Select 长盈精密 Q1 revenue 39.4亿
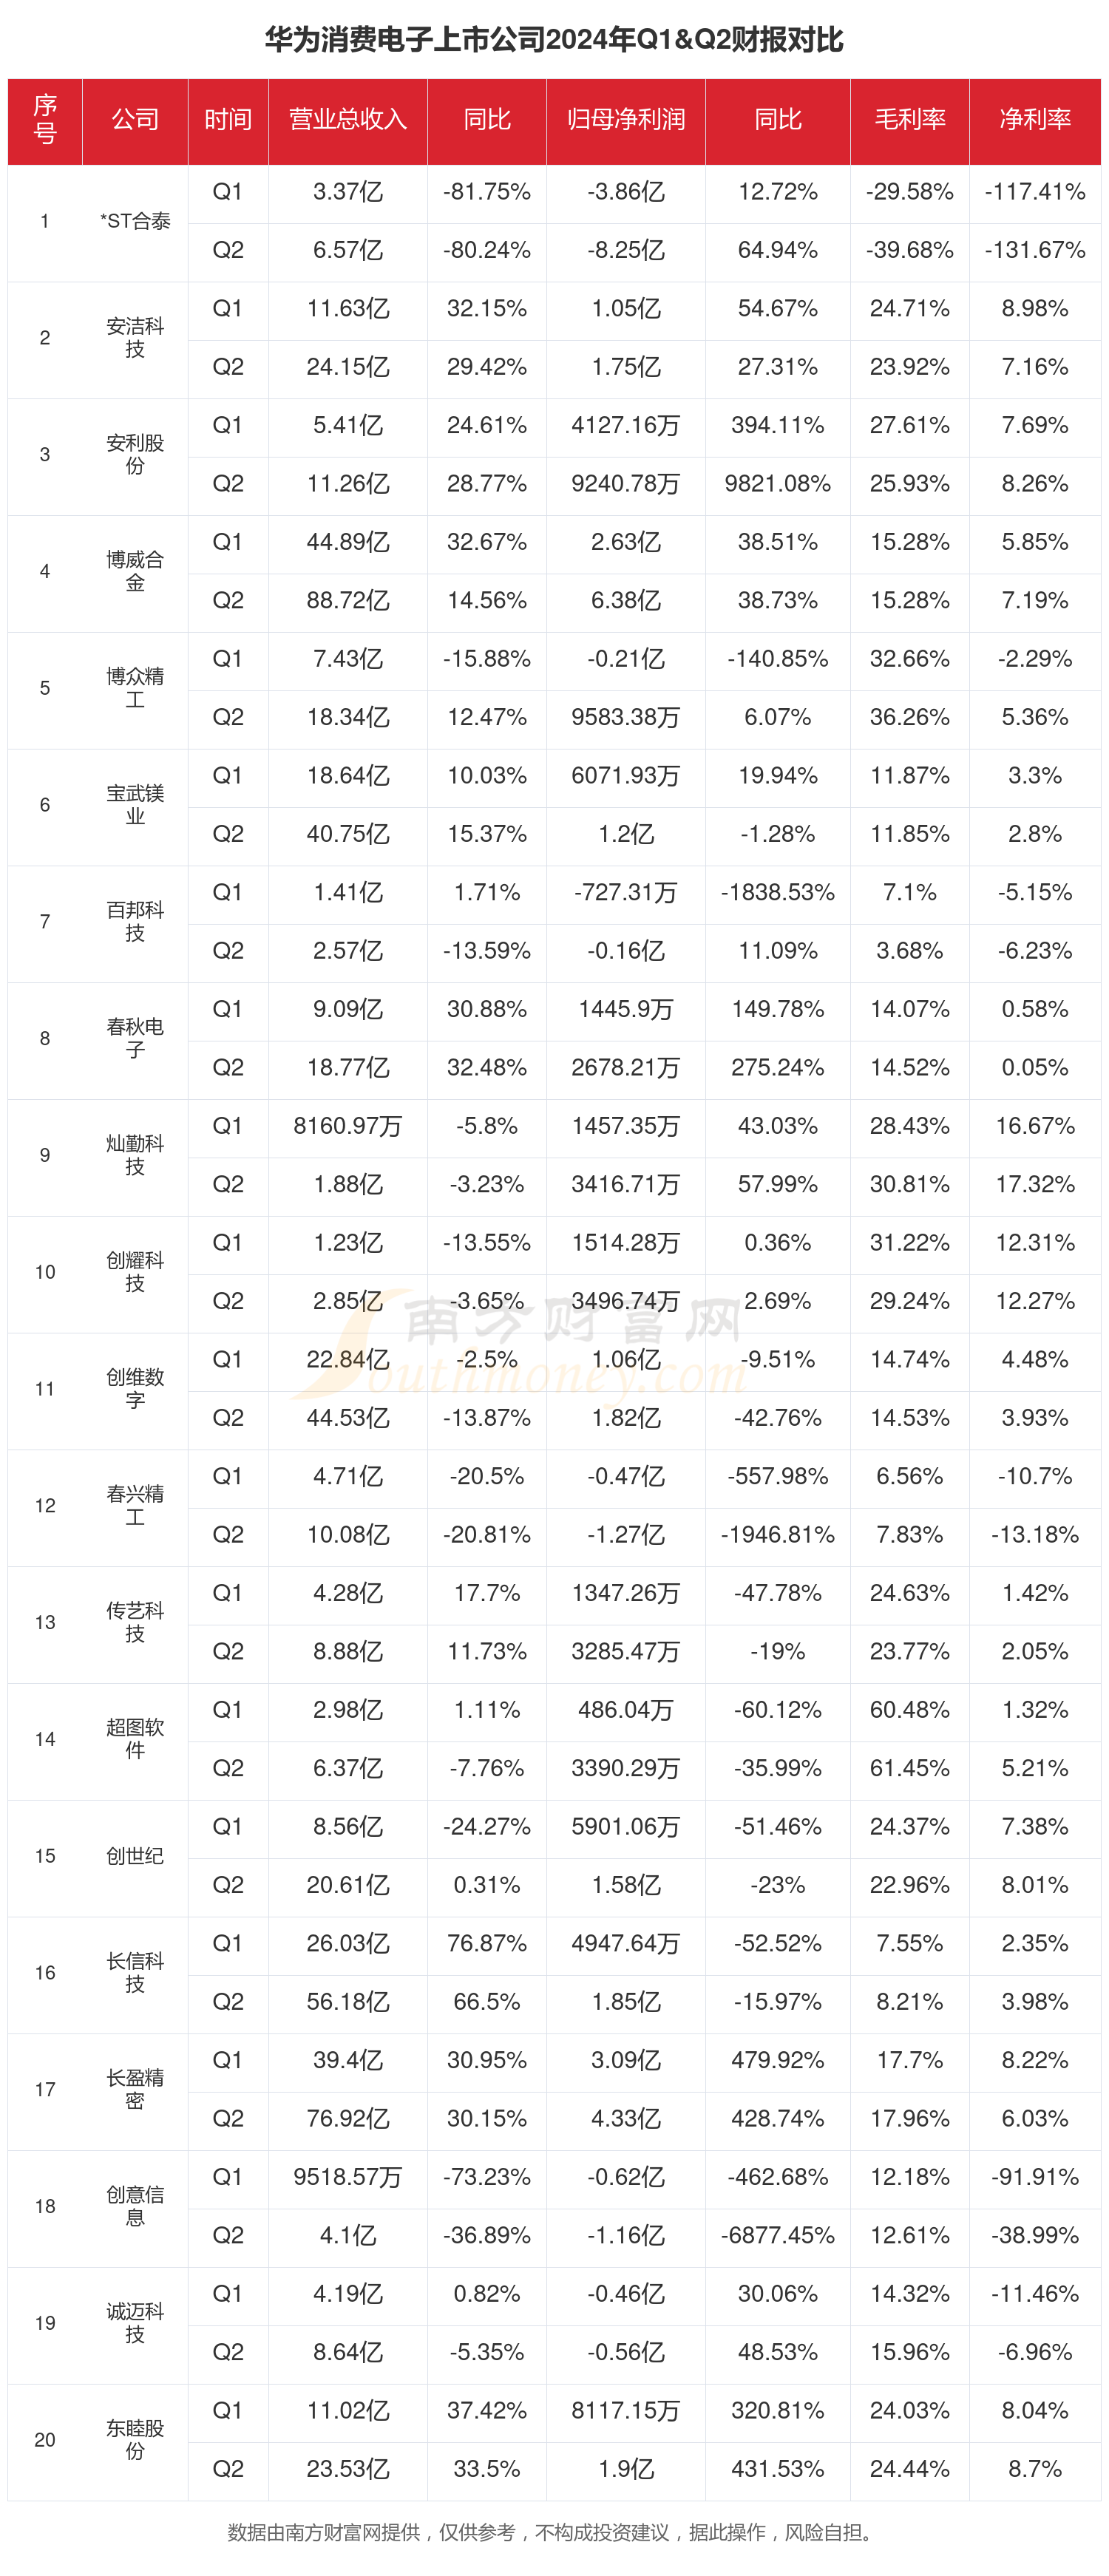 pos(348,2060)
